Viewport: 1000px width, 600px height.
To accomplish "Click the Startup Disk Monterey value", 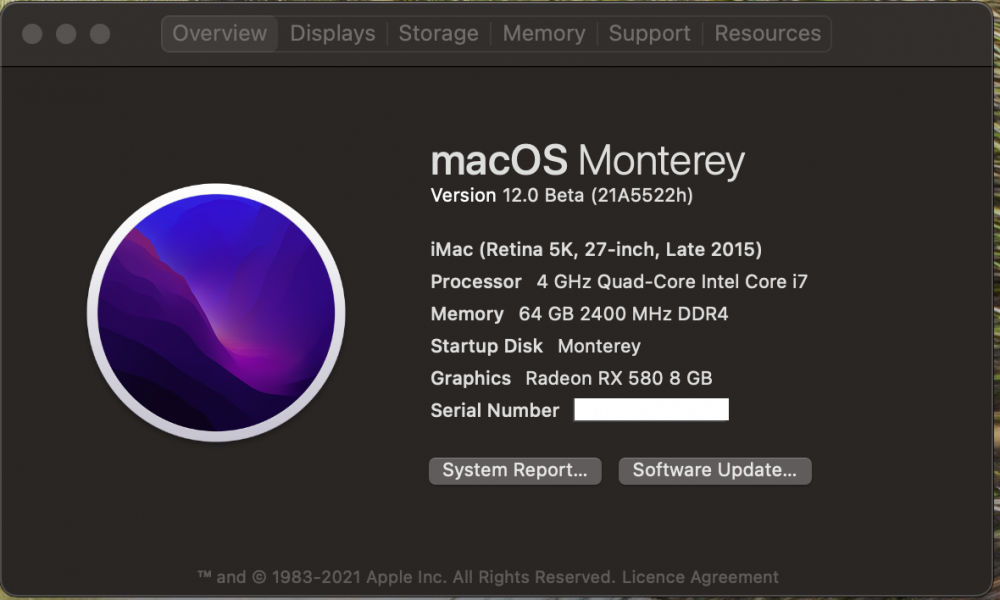I will pyautogui.click(x=599, y=346).
